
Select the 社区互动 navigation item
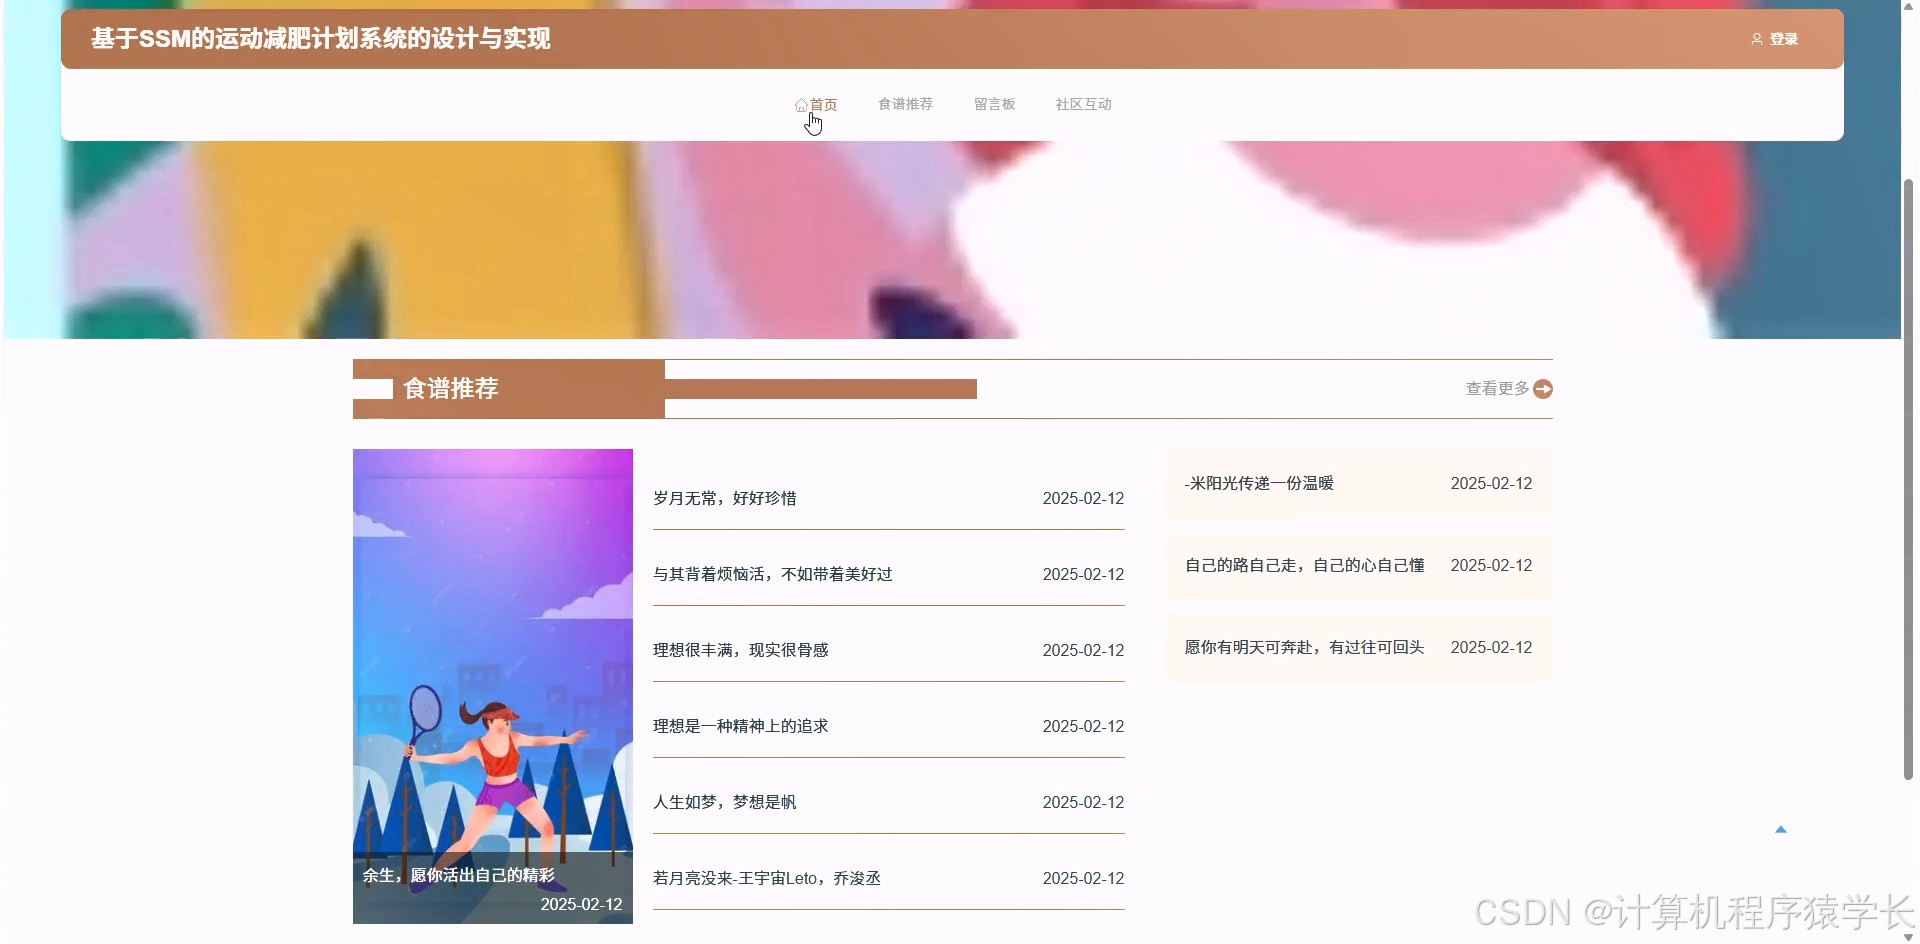(x=1082, y=103)
